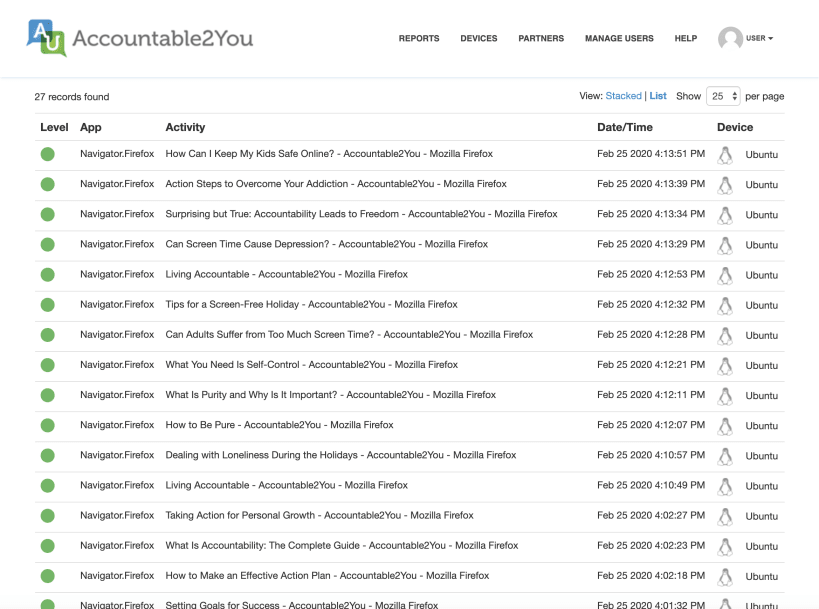Click the date 'Feb 25 2020 4:13:29 PM'

(x=651, y=244)
